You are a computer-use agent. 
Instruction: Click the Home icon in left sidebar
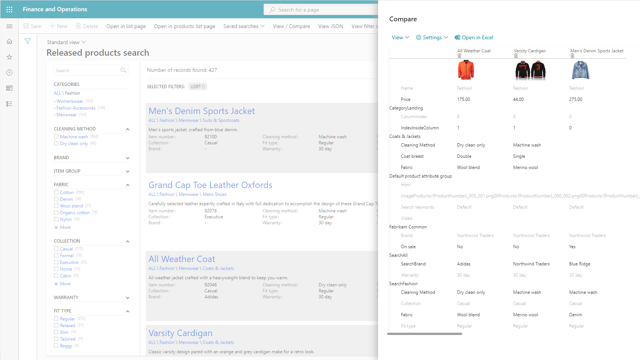[x=9, y=41]
